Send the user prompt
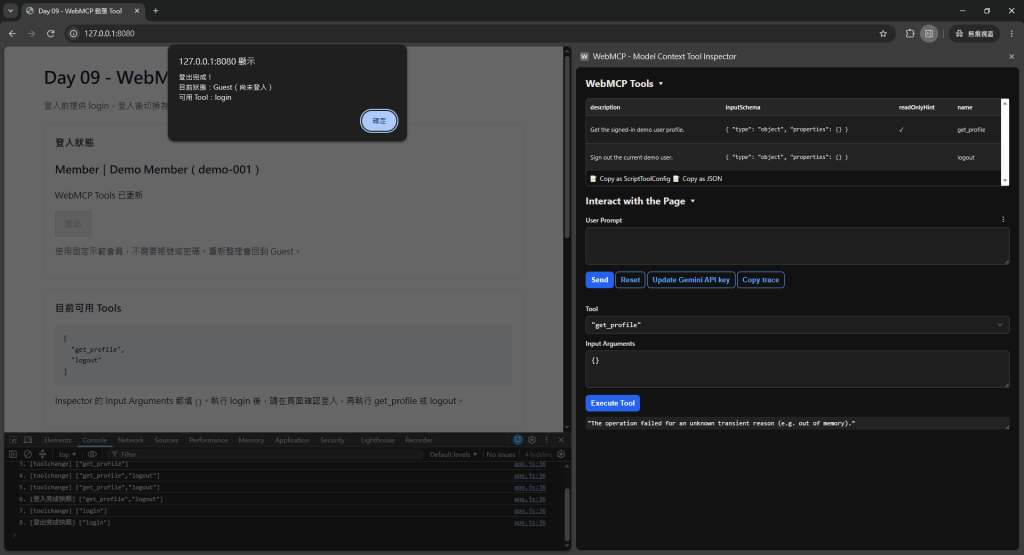Viewport: 1024px width, 555px height. point(599,279)
